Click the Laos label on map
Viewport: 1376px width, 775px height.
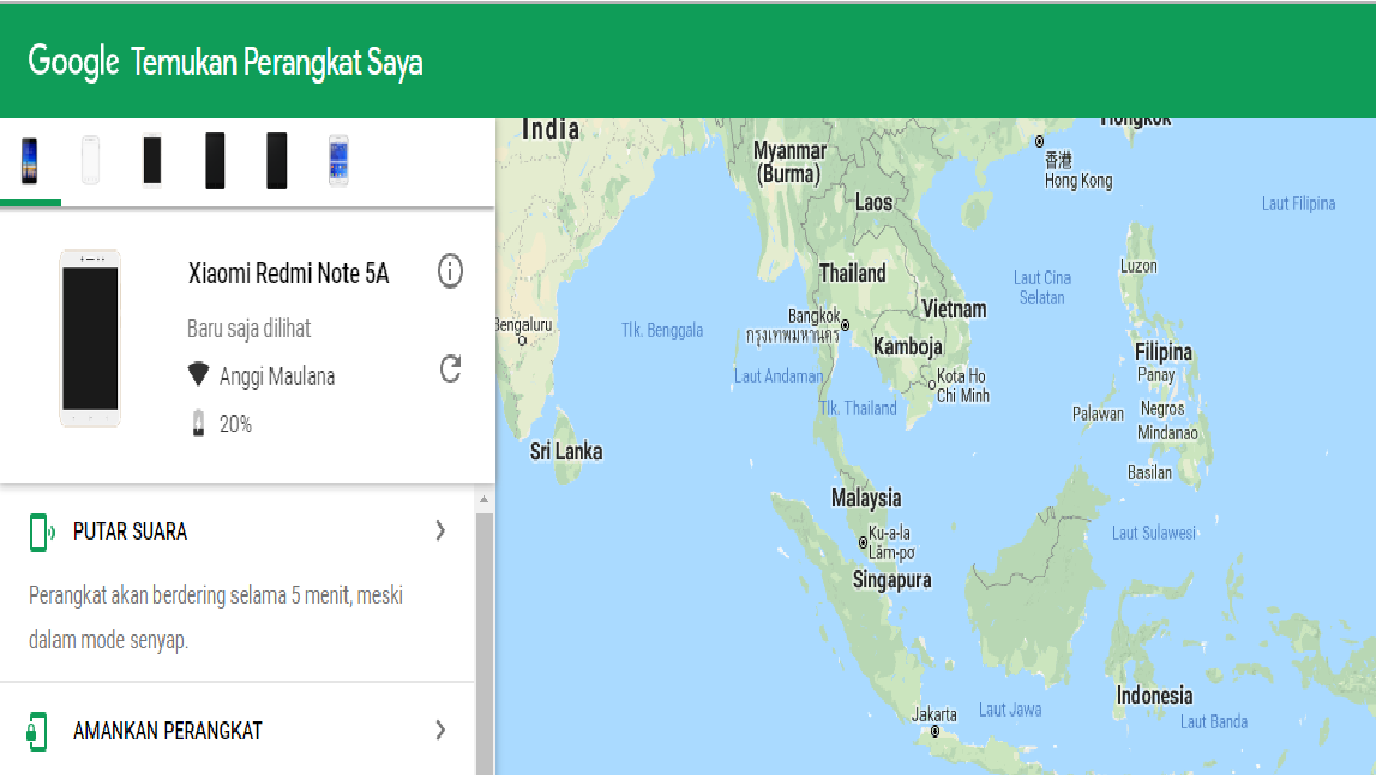(x=873, y=202)
